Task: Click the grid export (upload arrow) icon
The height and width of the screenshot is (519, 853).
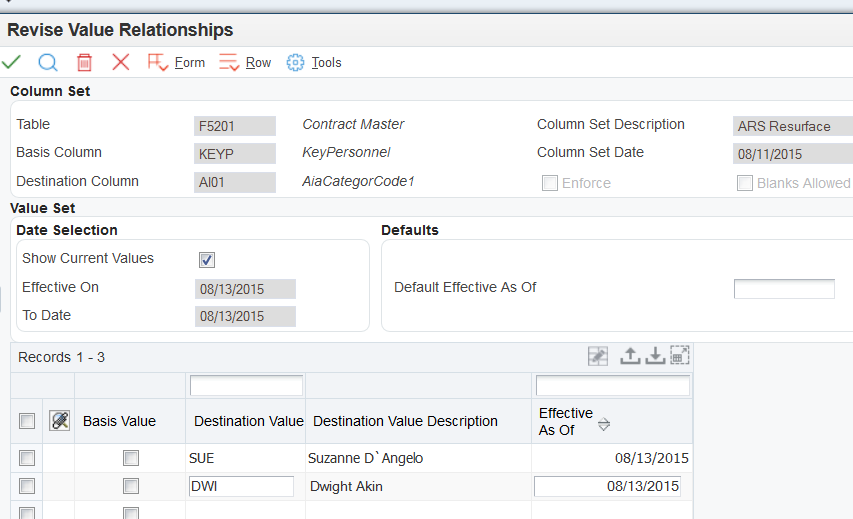Action: [630, 356]
